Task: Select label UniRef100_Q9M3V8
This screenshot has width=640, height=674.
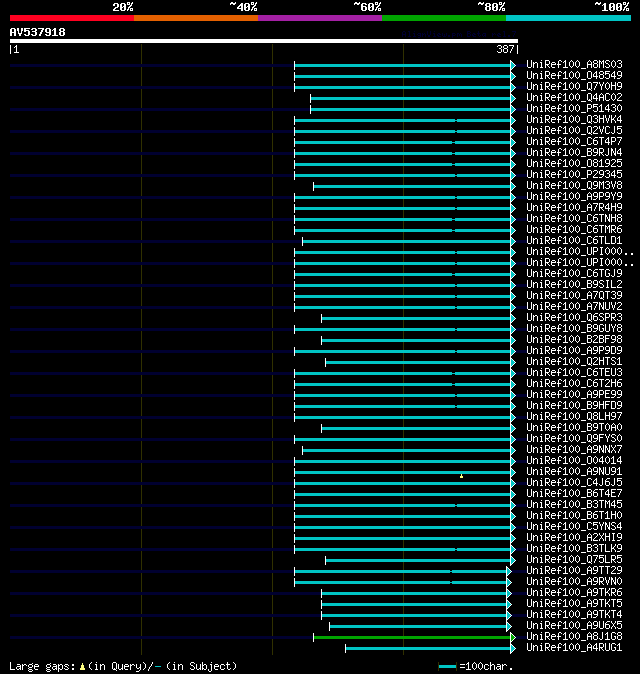Action: pyautogui.click(x=574, y=186)
